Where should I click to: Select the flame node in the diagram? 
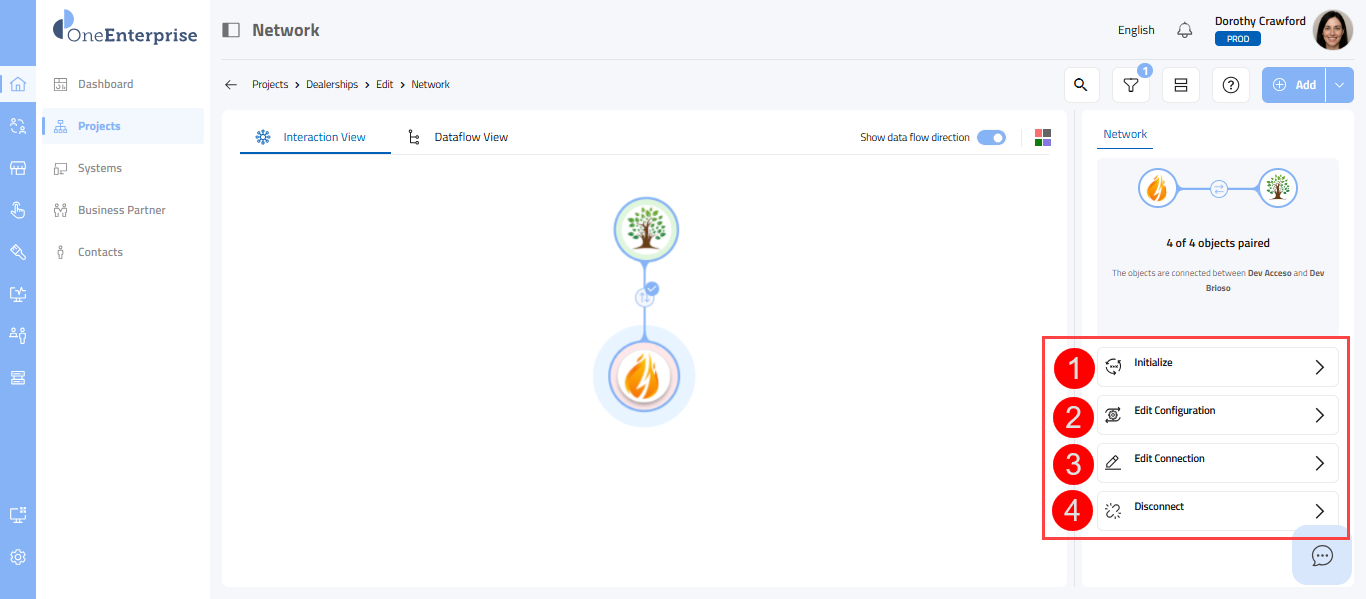point(644,377)
